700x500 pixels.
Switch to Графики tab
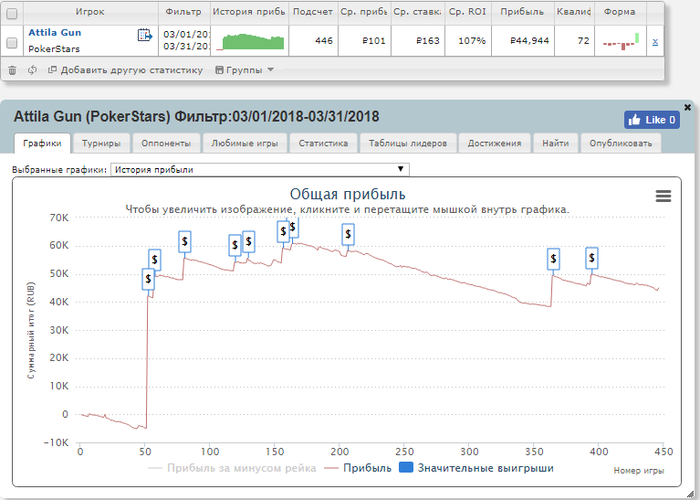point(42,143)
